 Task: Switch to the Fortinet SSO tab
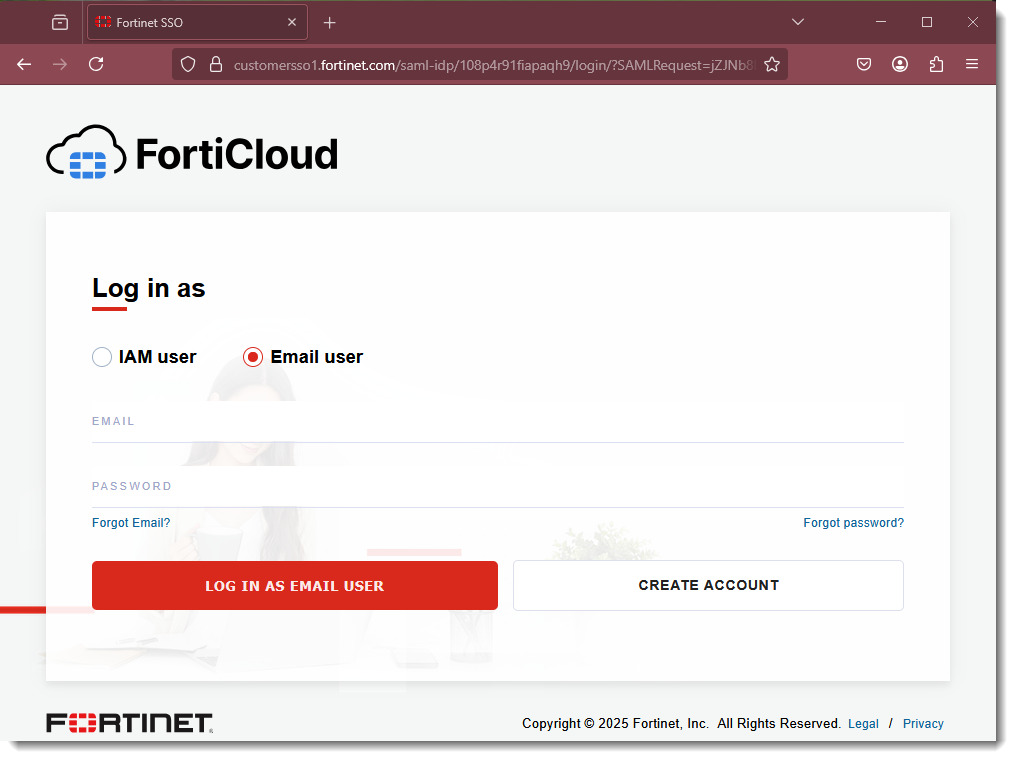(180, 21)
